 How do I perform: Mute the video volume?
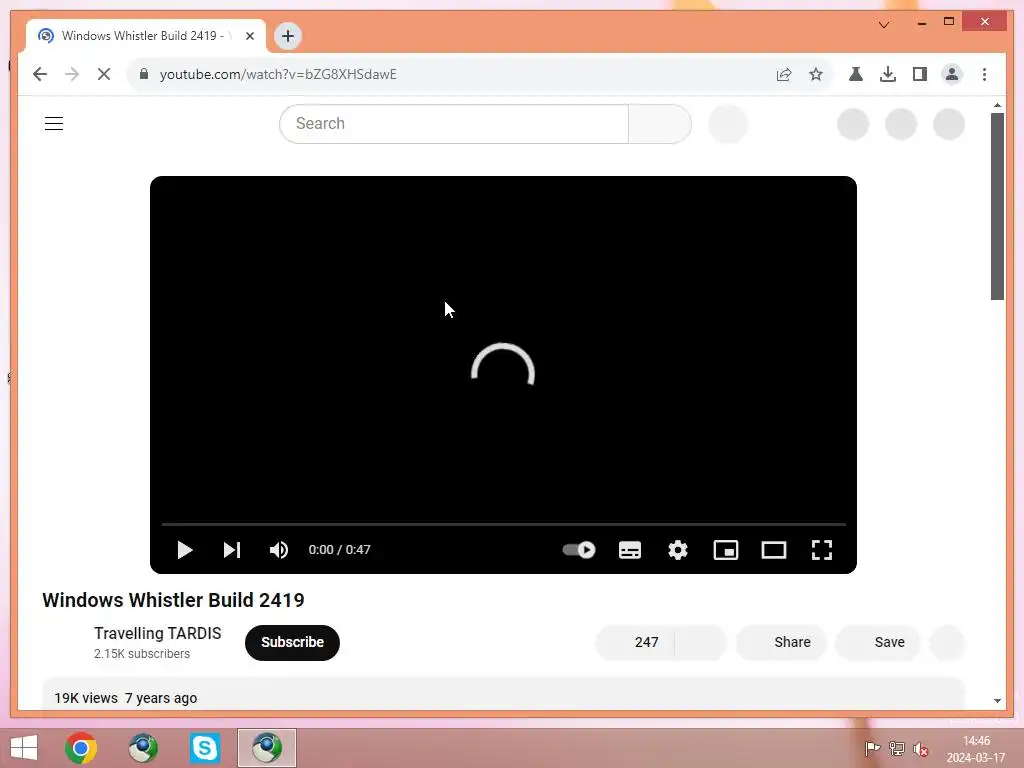click(279, 550)
